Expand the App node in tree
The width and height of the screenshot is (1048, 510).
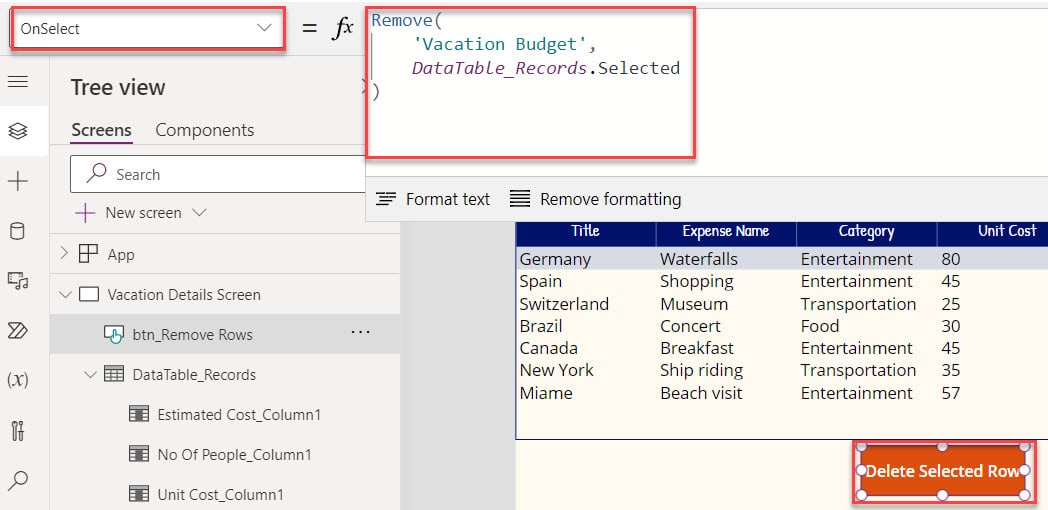64,253
